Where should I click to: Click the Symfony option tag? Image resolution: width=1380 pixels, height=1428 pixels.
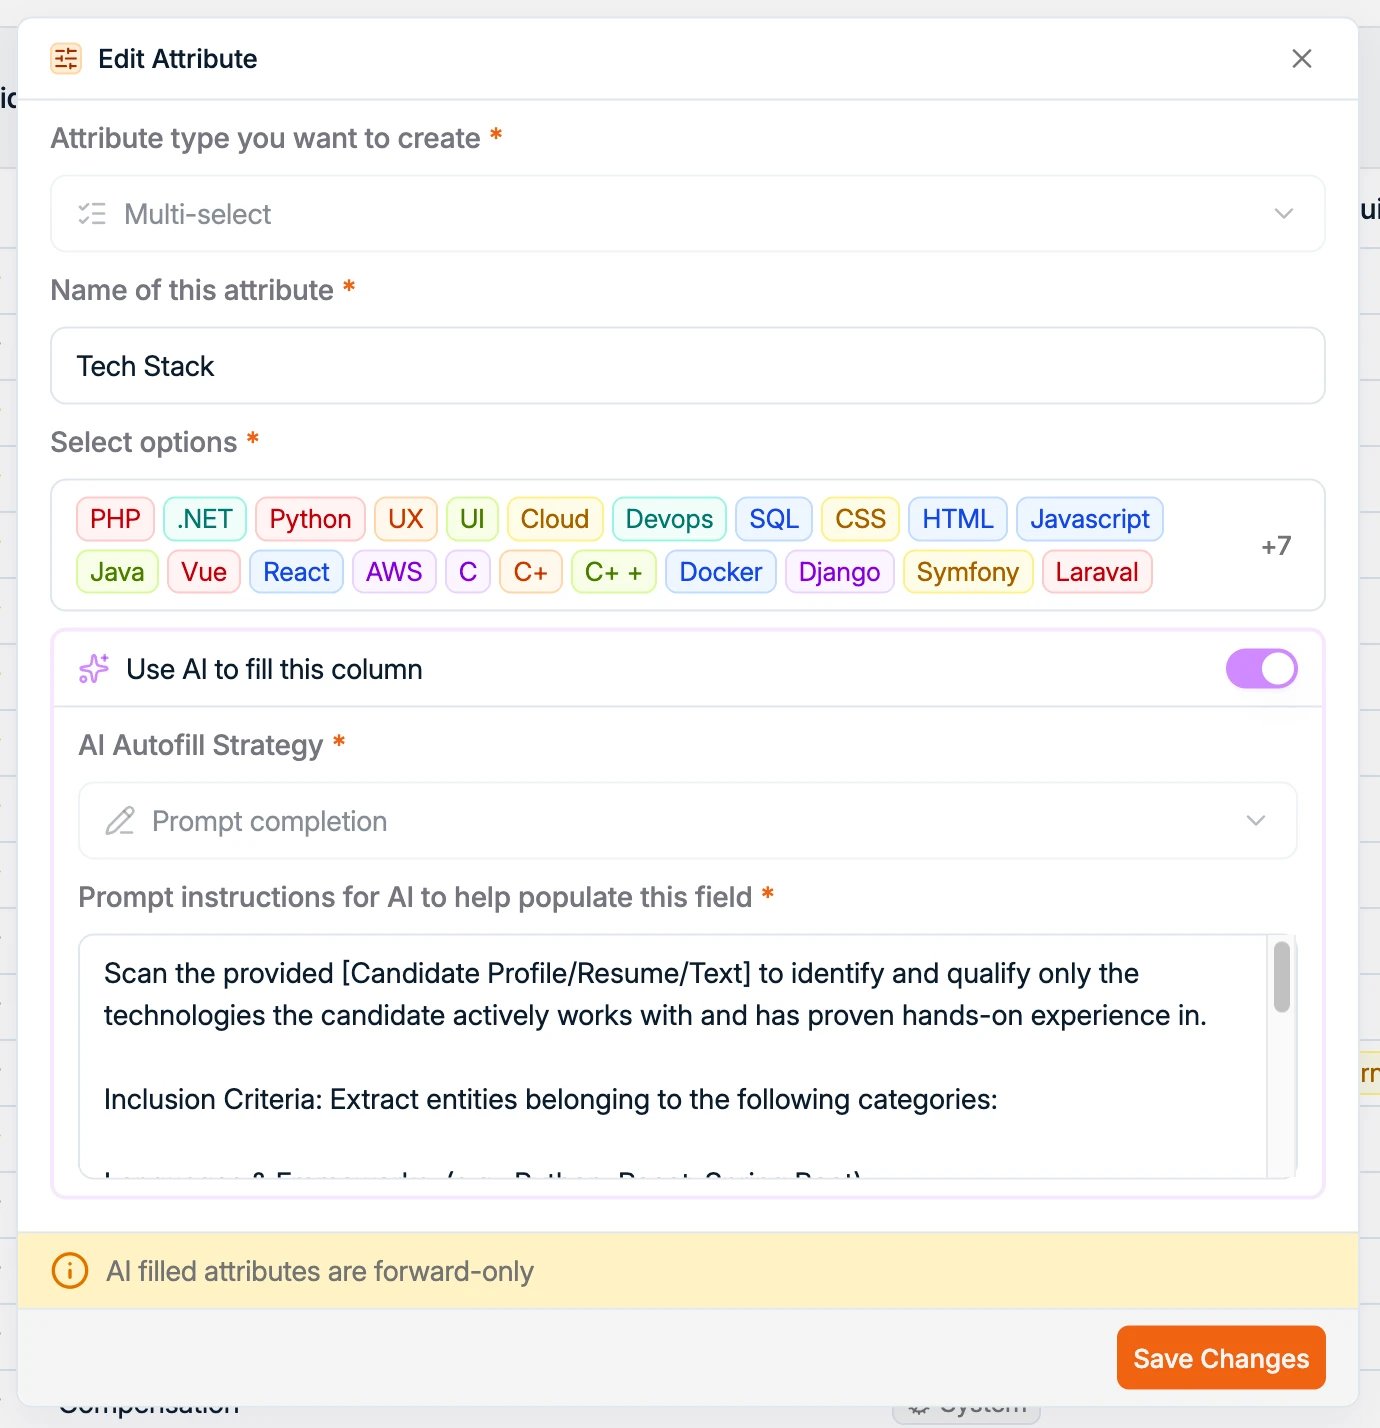tap(967, 572)
